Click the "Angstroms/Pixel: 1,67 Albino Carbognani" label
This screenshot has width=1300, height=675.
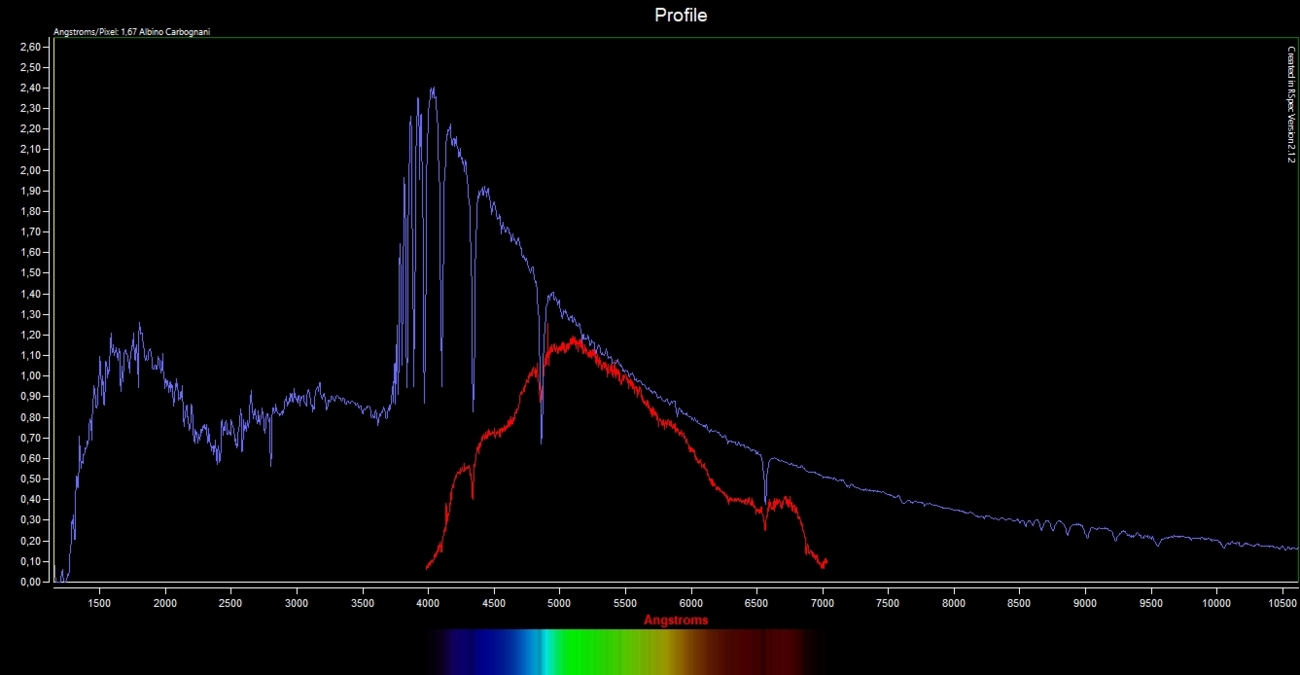pos(131,32)
